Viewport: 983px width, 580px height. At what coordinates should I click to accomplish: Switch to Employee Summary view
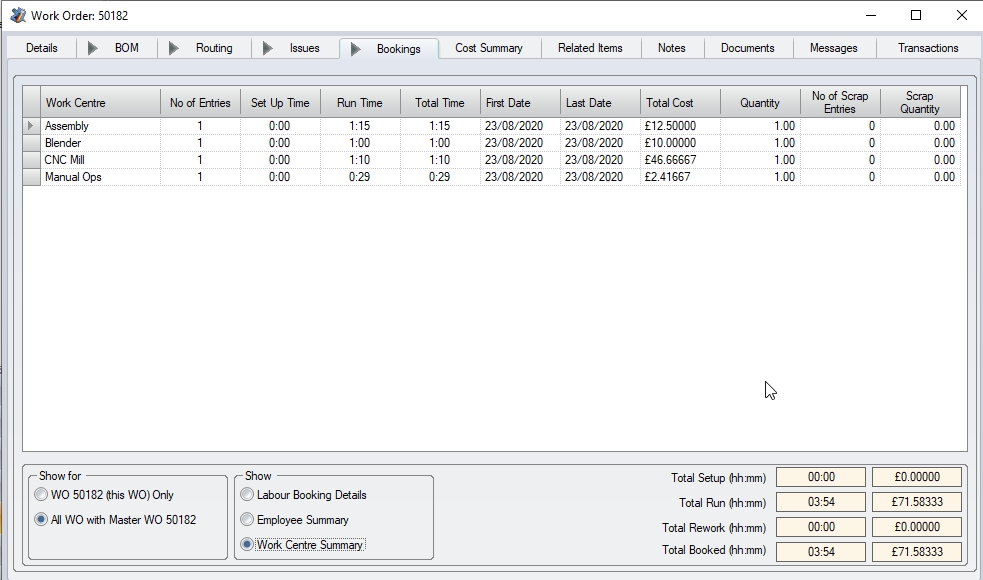pyautogui.click(x=247, y=520)
